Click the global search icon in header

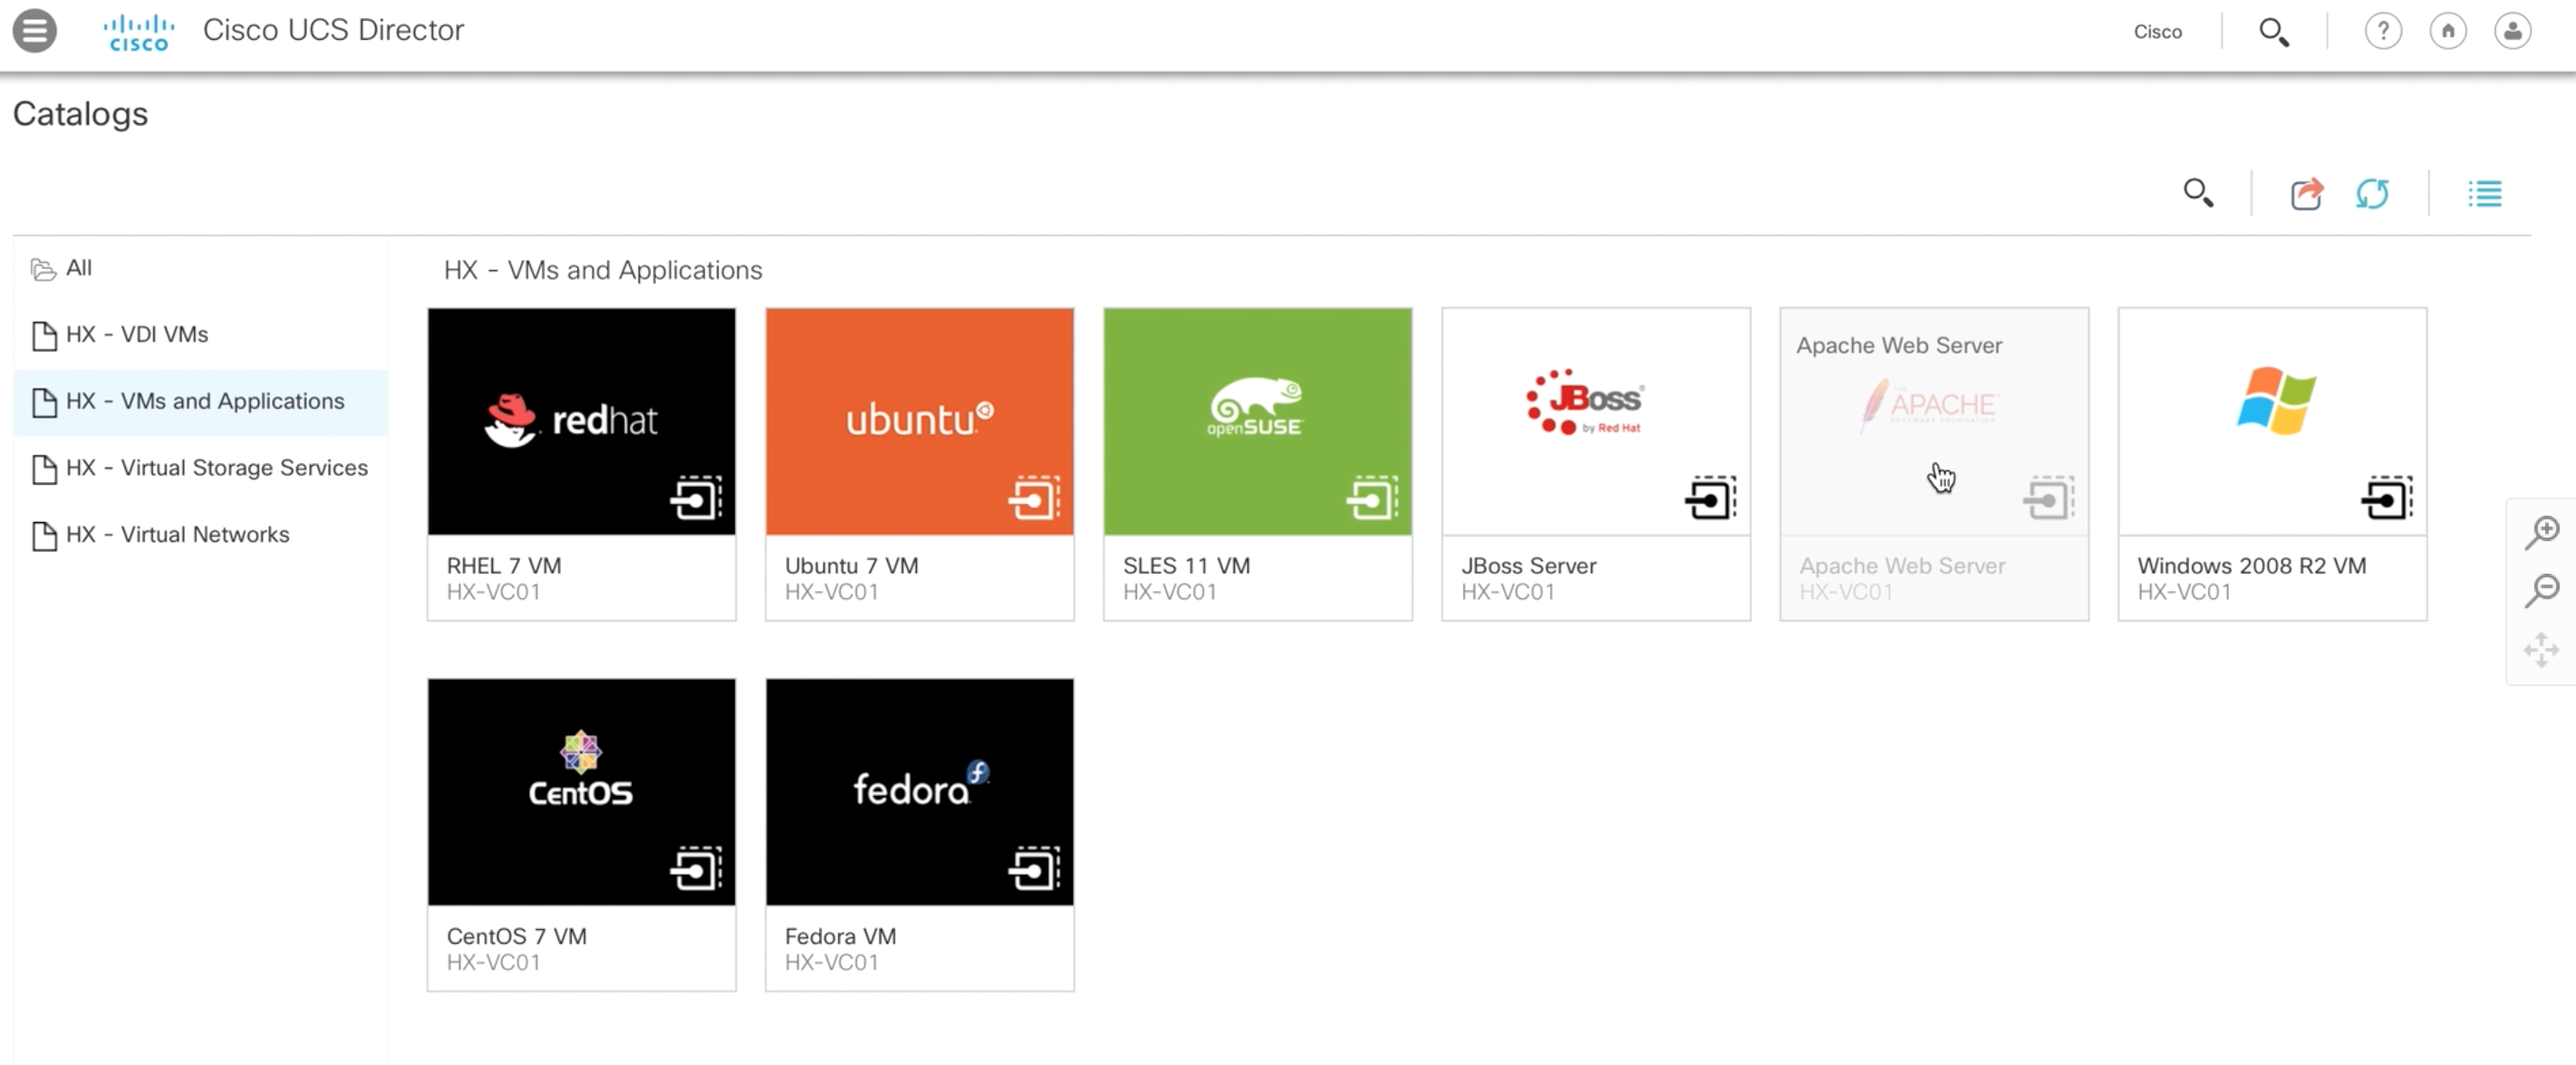[2273, 32]
